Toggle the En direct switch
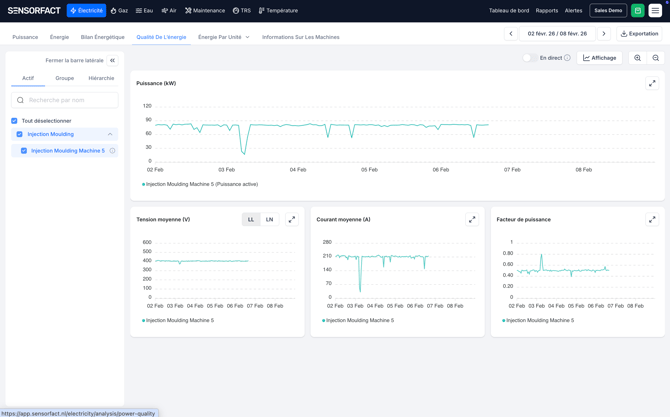The width and height of the screenshot is (670, 417). (x=529, y=58)
